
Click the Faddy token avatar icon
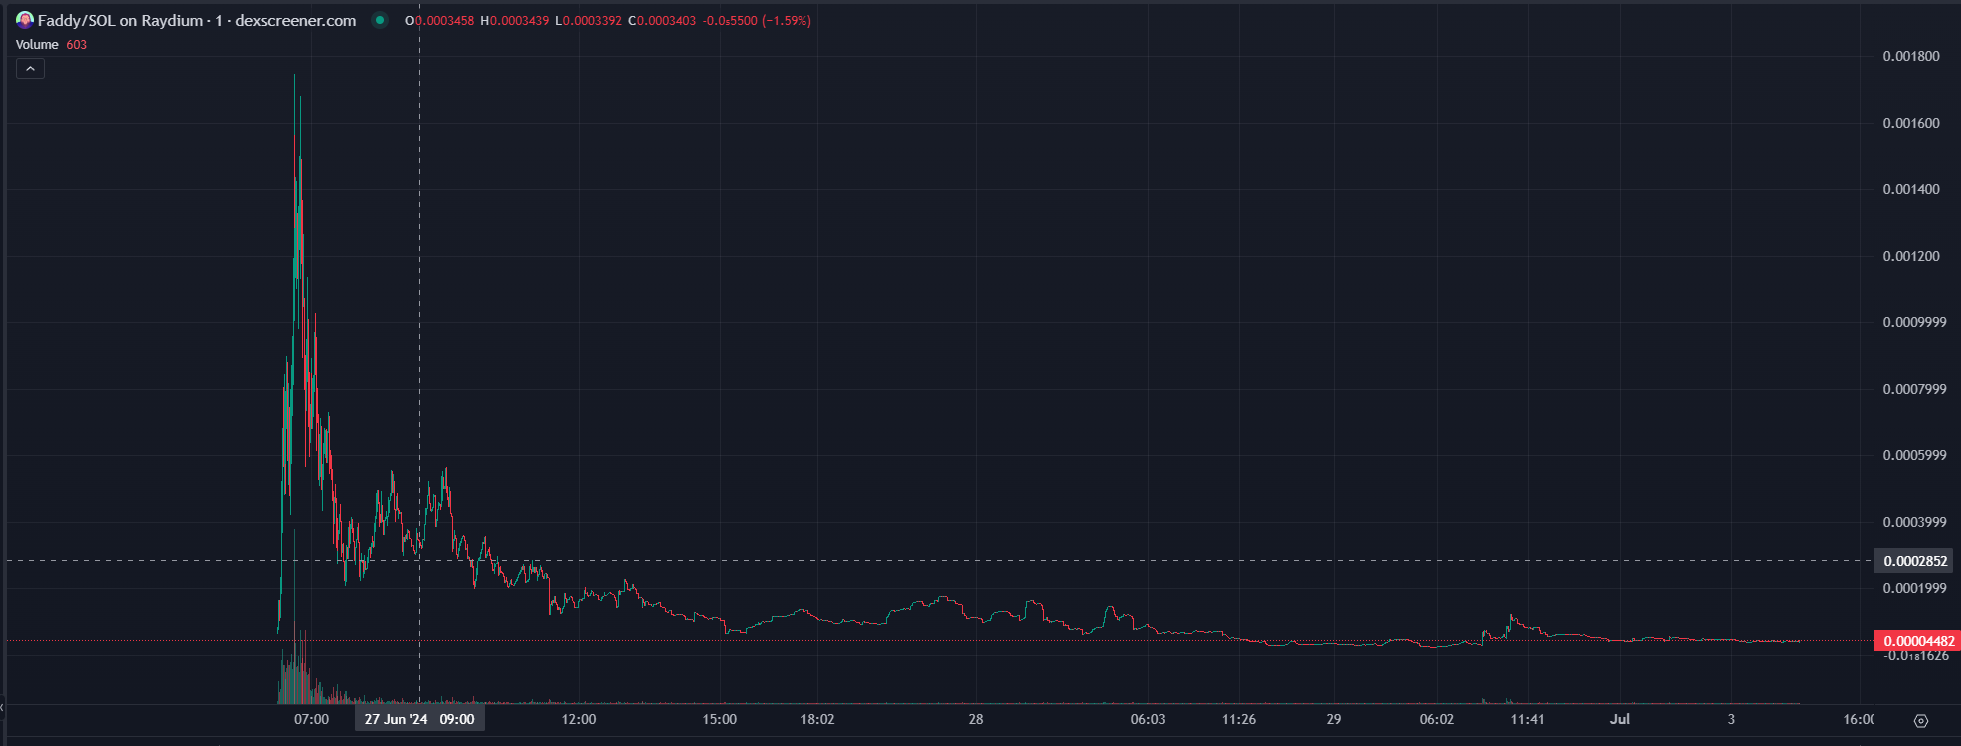pyautogui.click(x=25, y=20)
